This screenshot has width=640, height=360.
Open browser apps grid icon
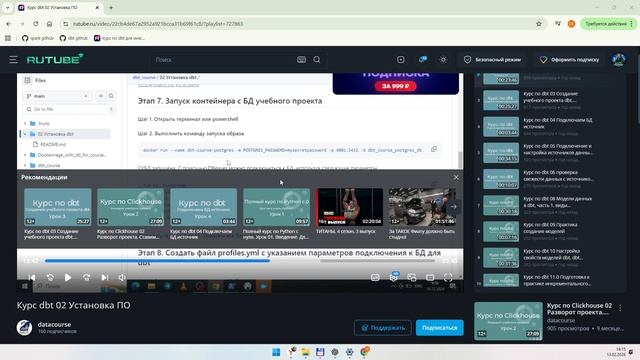[x=8, y=38]
